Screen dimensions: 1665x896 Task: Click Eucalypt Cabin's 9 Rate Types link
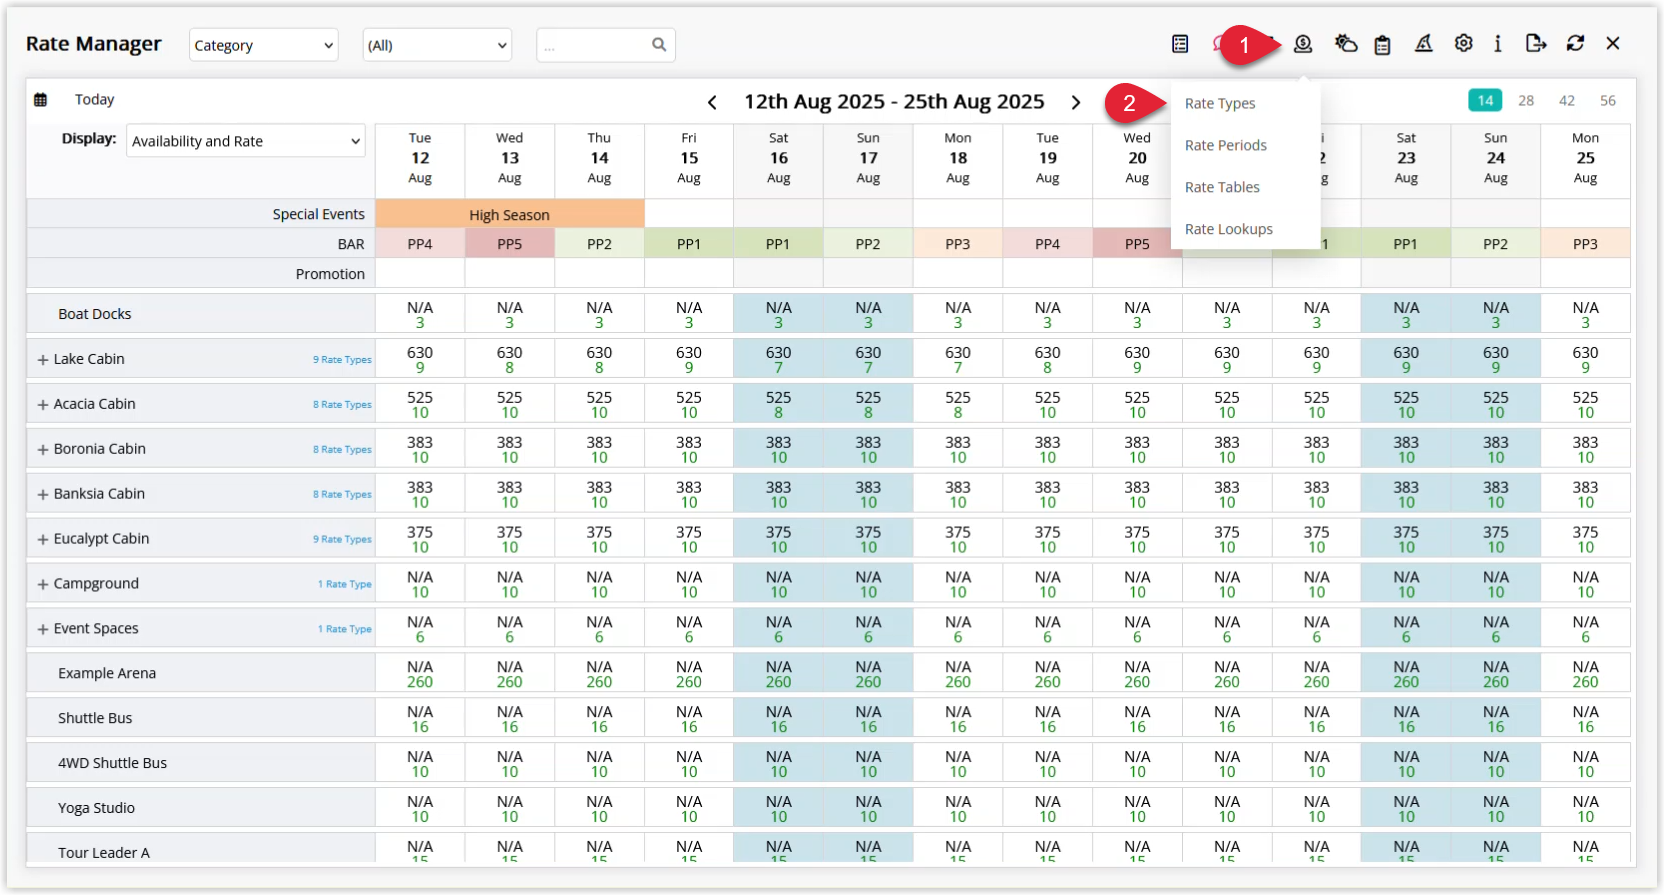tap(342, 539)
